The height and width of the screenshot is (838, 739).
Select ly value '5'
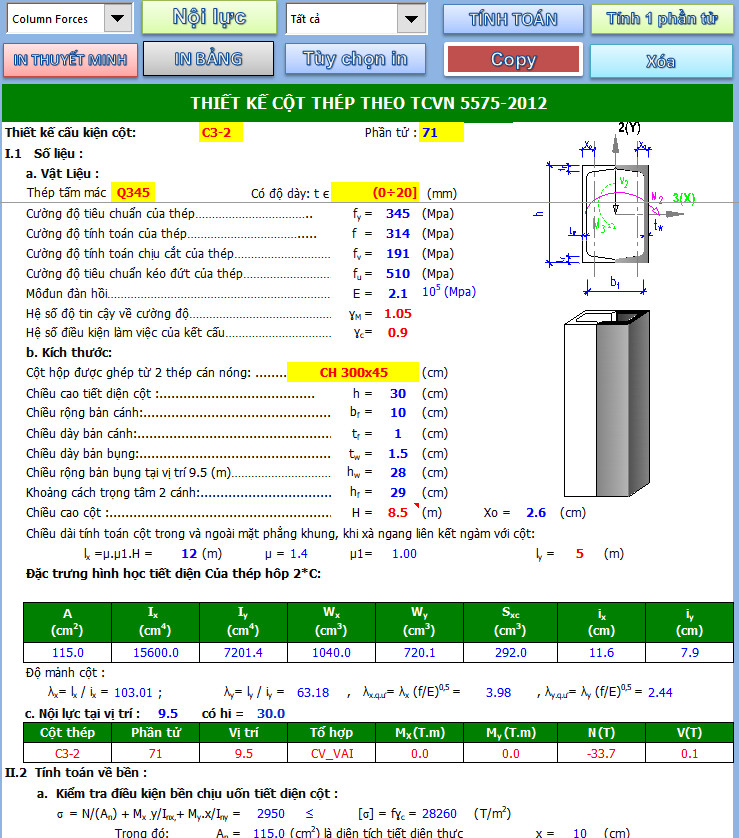pyautogui.click(x=579, y=554)
